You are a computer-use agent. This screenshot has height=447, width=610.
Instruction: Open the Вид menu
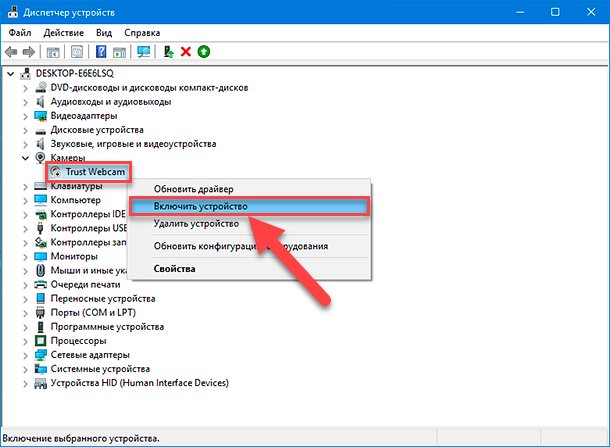(104, 33)
